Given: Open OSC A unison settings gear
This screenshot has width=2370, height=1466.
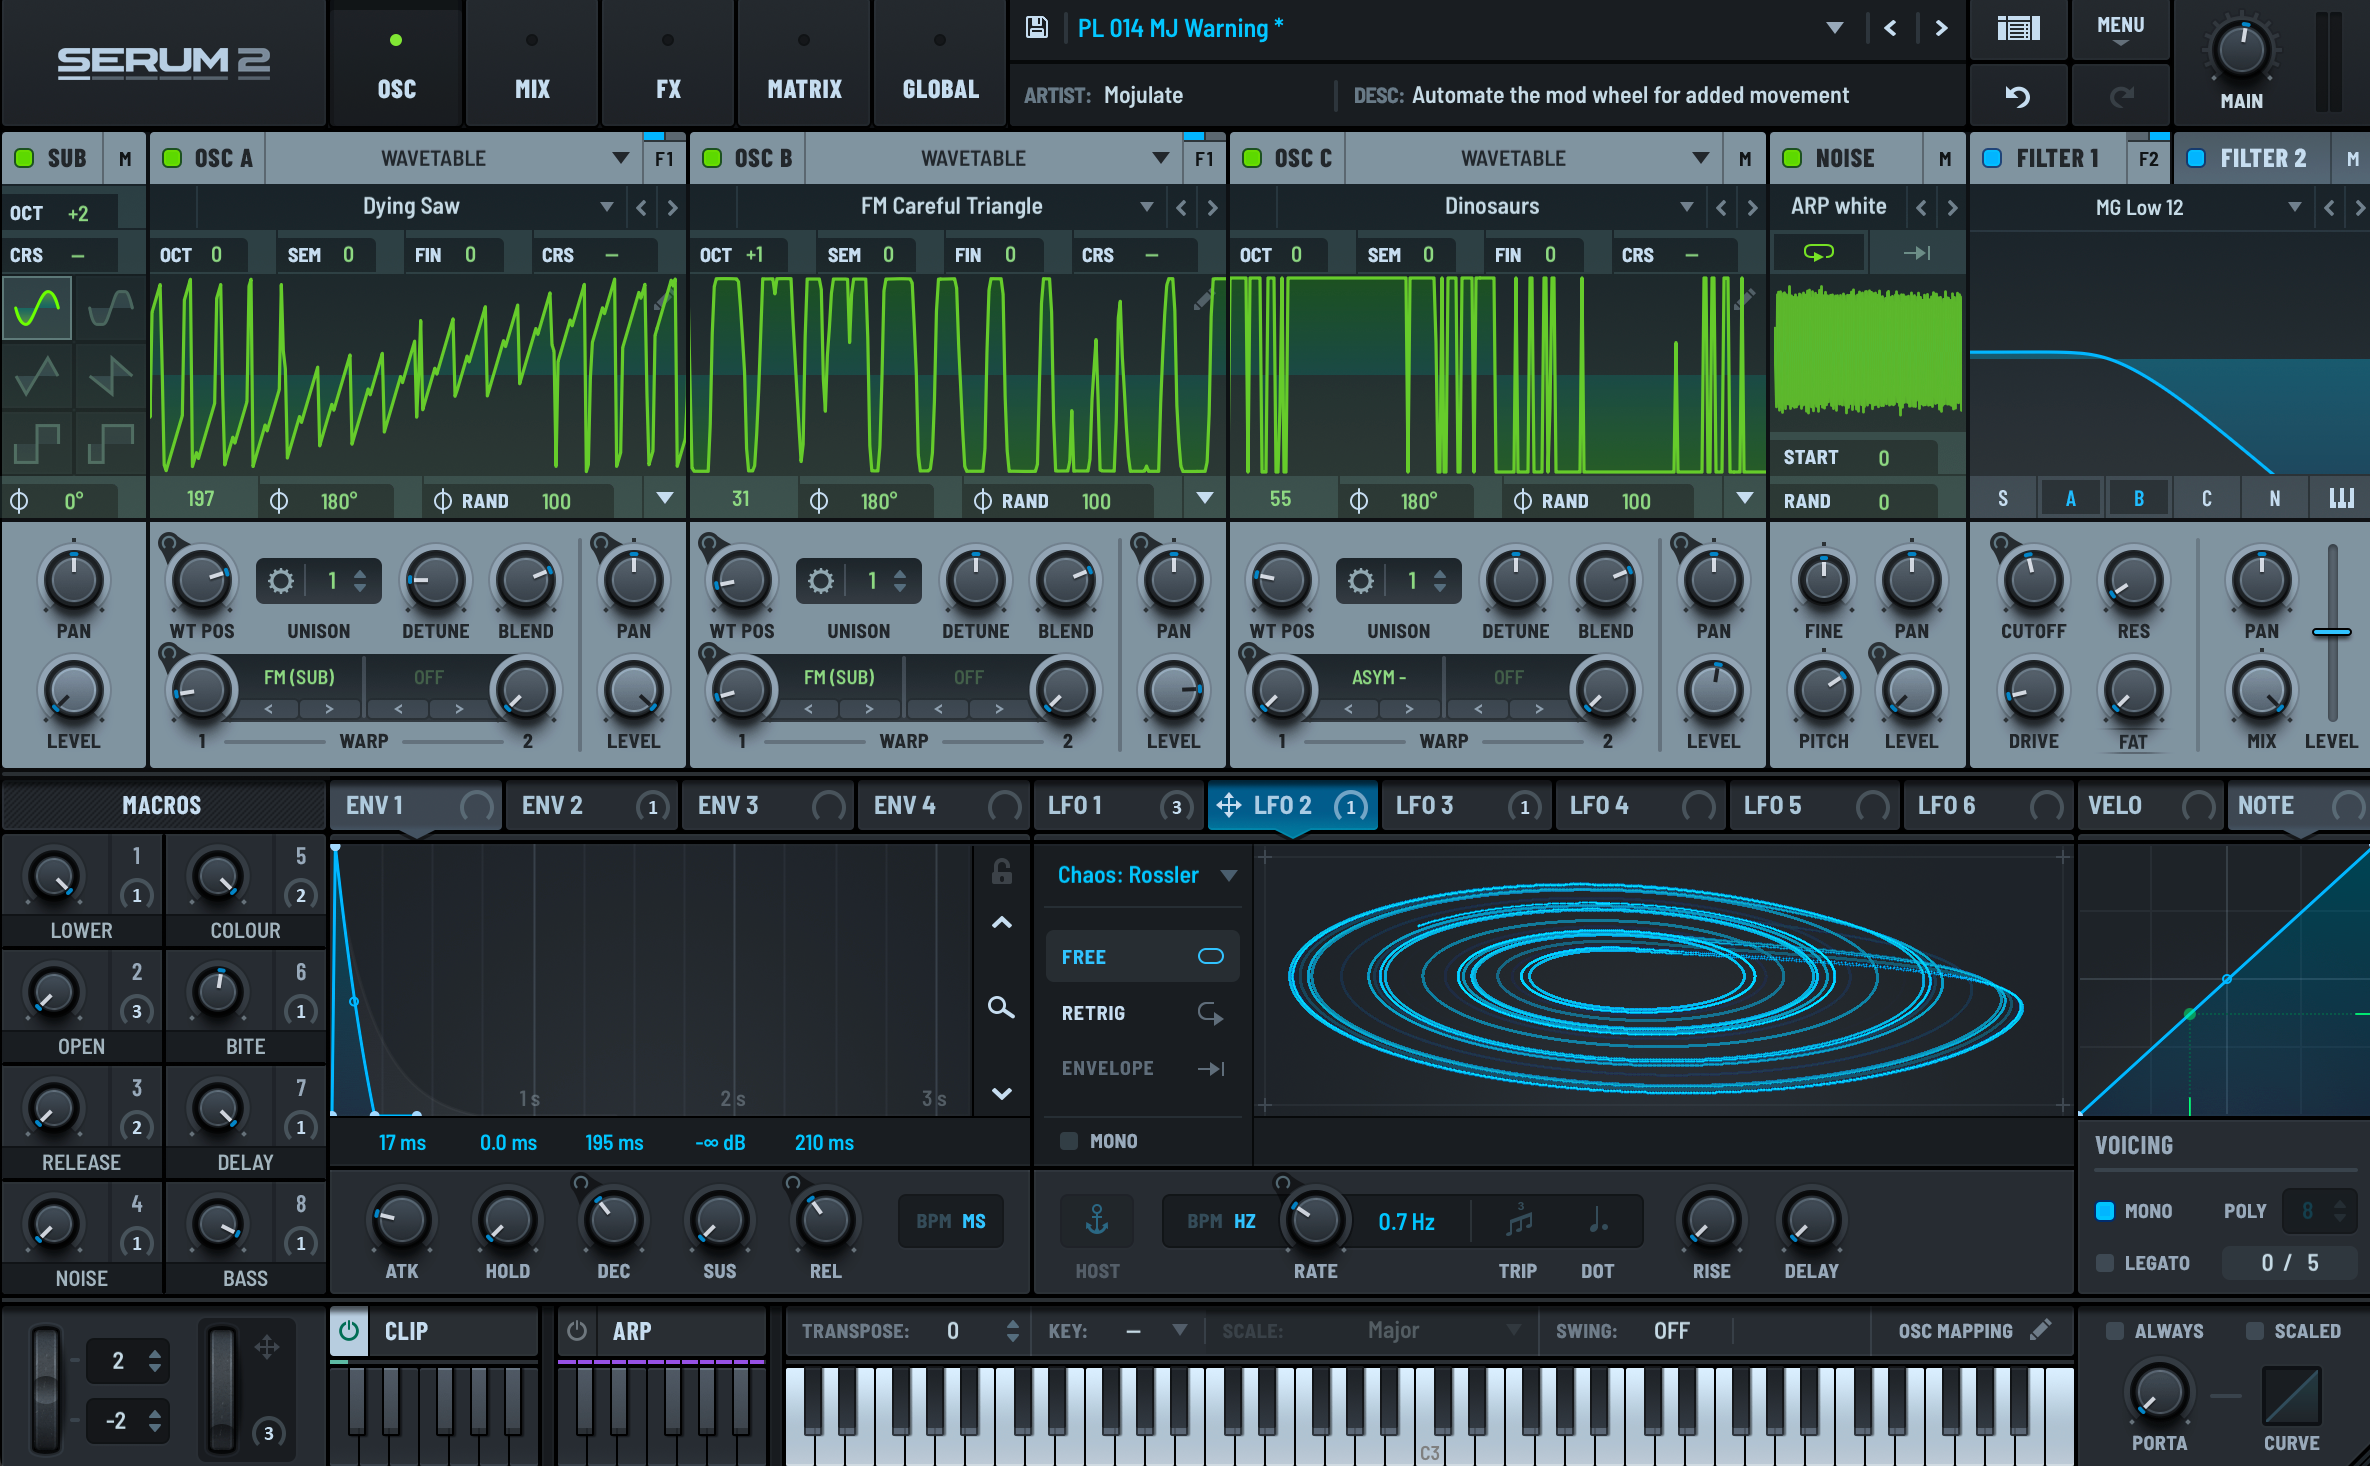Looking at the screenshot, I should point(281,581).
